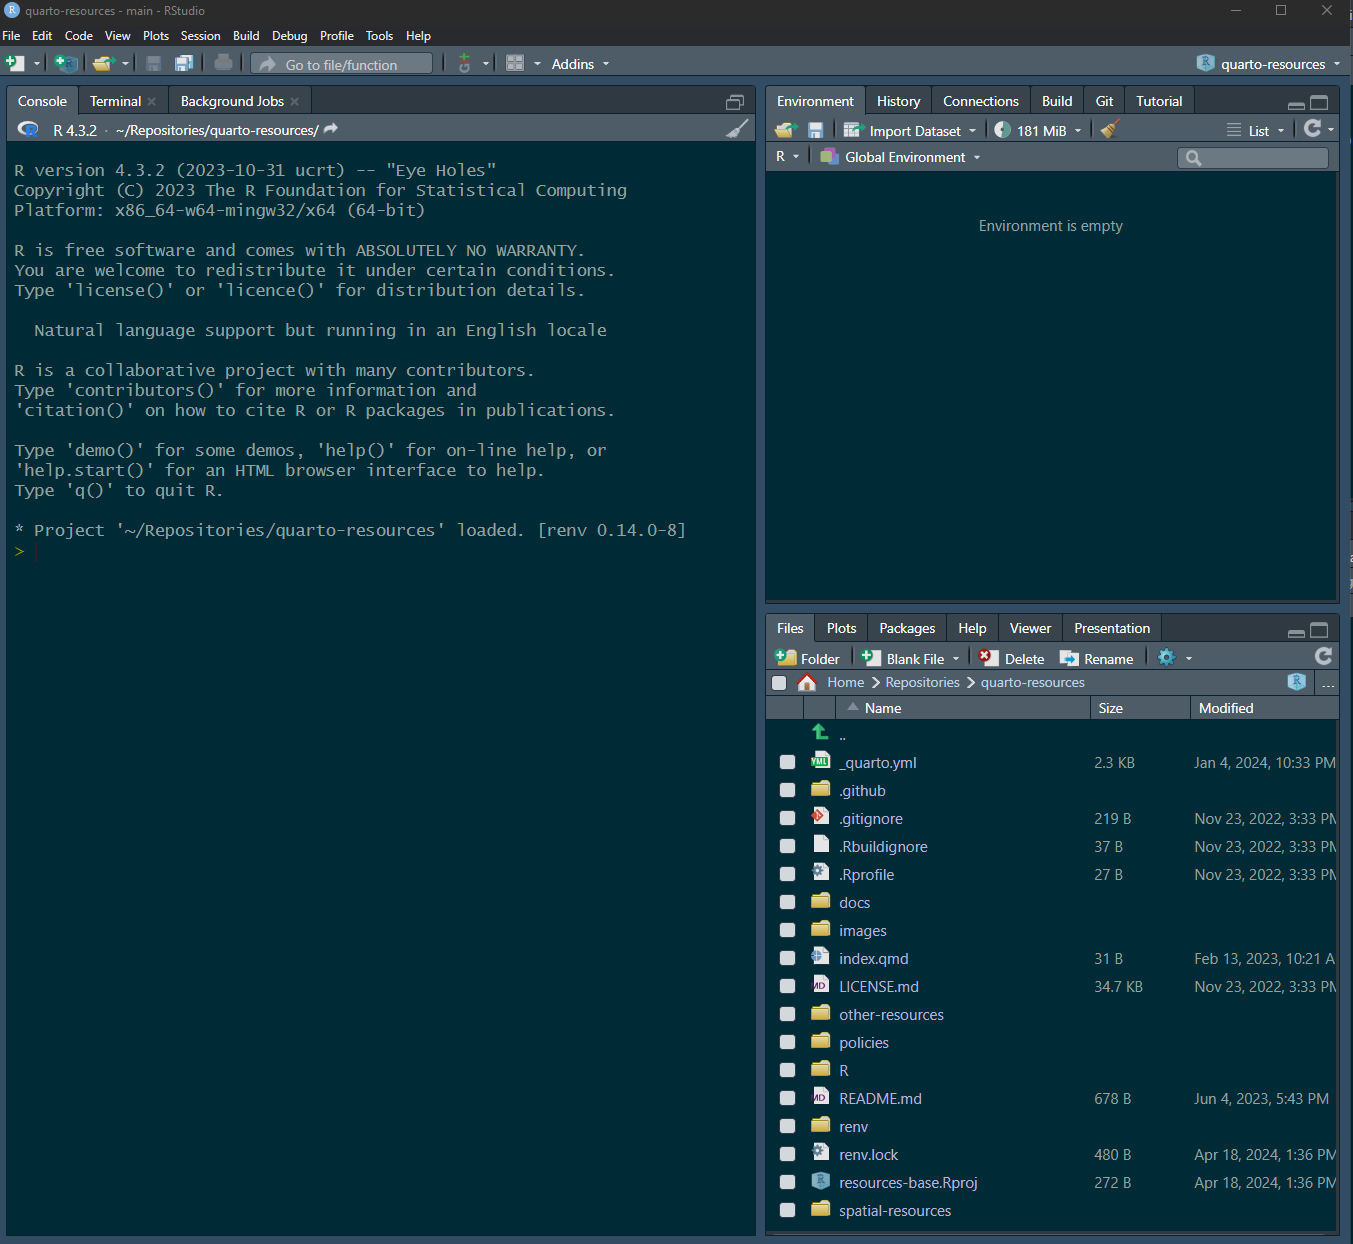Toggle the select-all files checkbox
Screen dimensions: 1353x1244
click(x=779, y=683)
